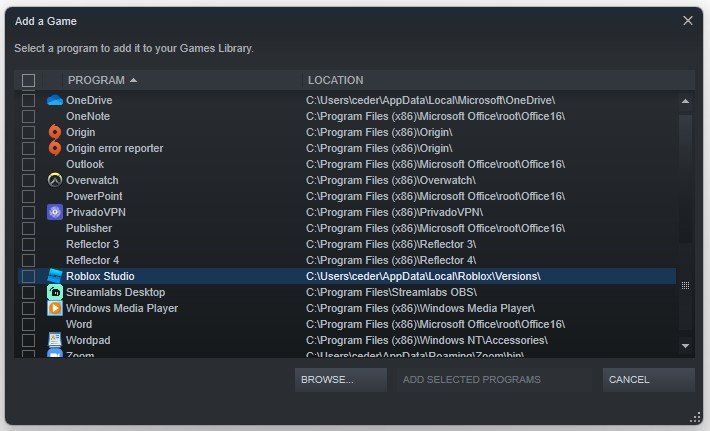This screenshot has width=710, height=431.
Task: Check the Streamlabs Desktop checkbox
Action: click(x=29, y=292)
